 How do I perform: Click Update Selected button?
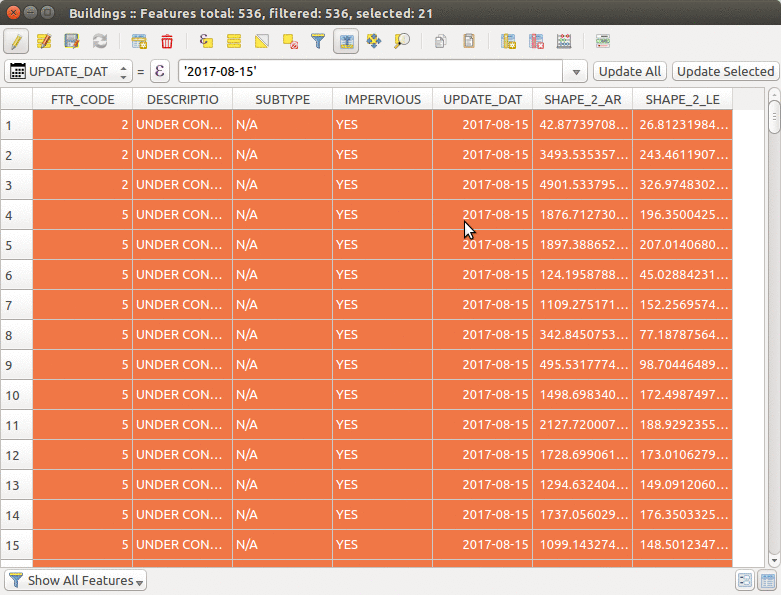725,72
